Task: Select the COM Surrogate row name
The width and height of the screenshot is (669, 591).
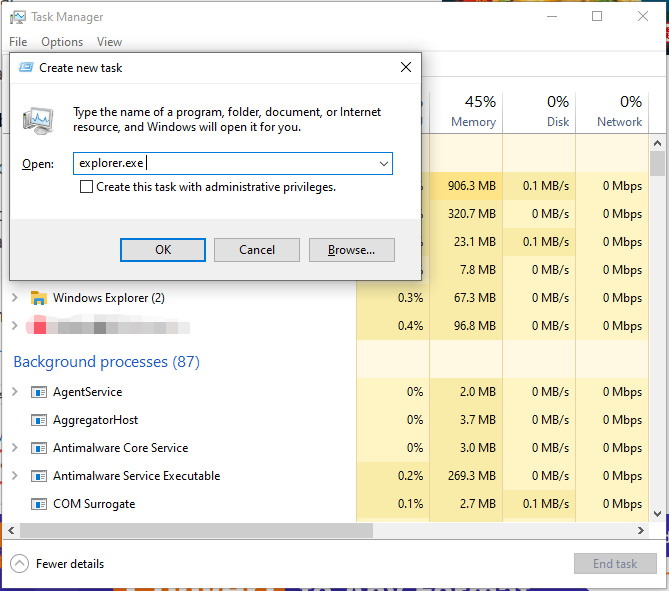Action: pos(94,504)
